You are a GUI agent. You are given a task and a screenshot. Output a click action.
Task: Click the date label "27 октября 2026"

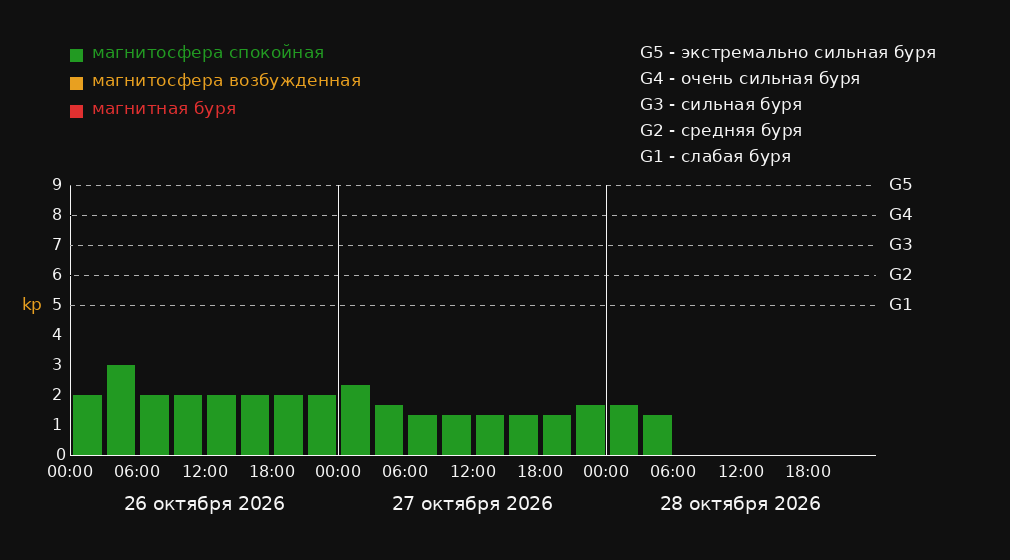click(x=472, y=504)
